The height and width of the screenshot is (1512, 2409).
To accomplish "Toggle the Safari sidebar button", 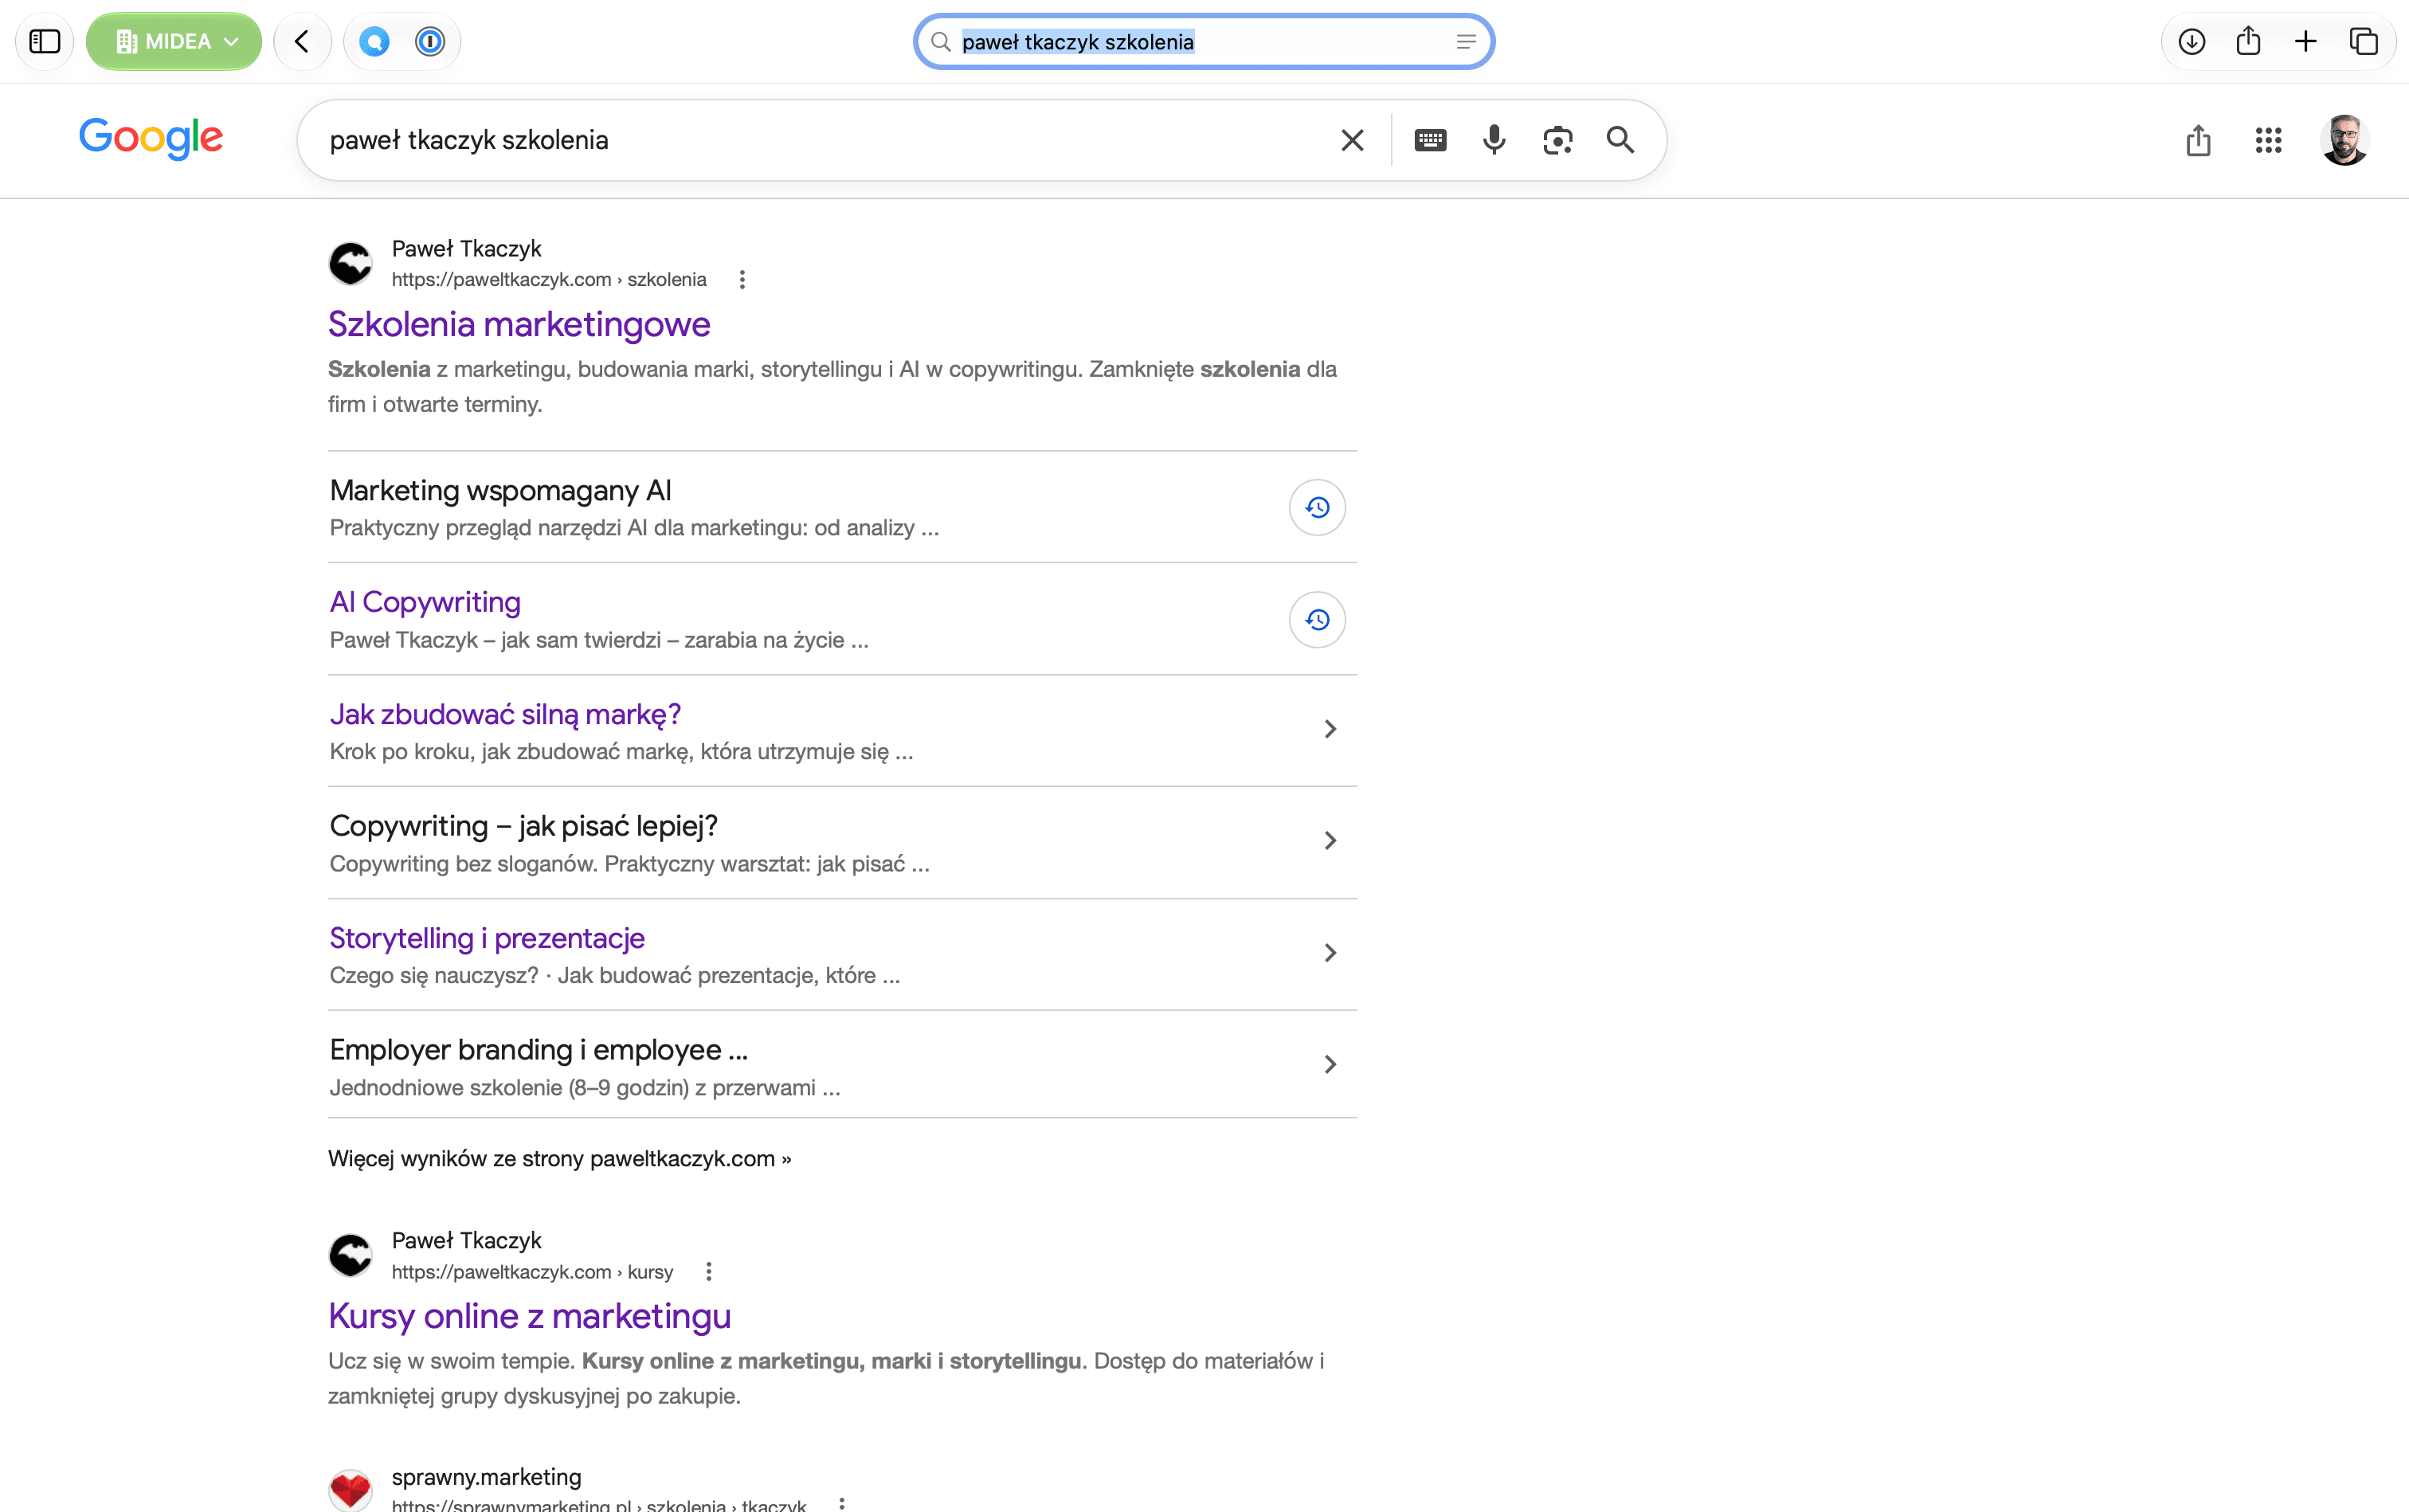I will click(x=45, y=42).
